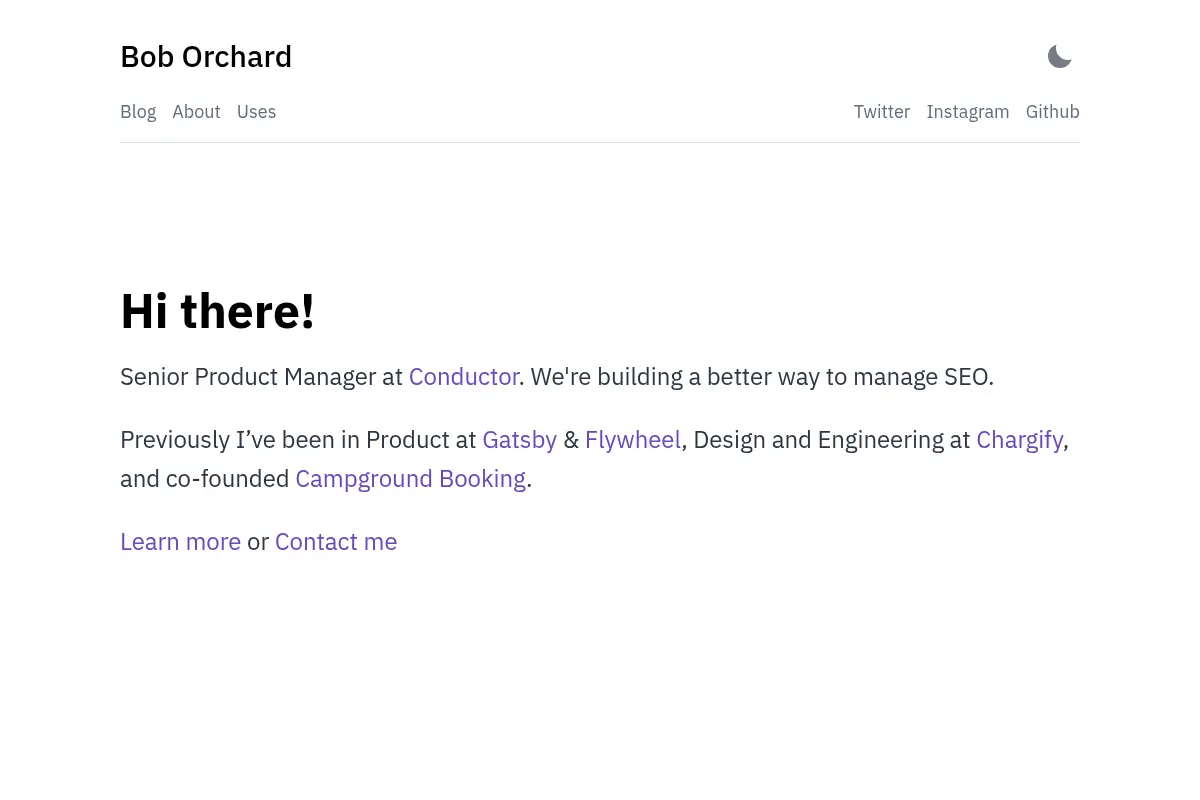Open the About page
The image size is (1200, 800).
[x=196, y=112]
